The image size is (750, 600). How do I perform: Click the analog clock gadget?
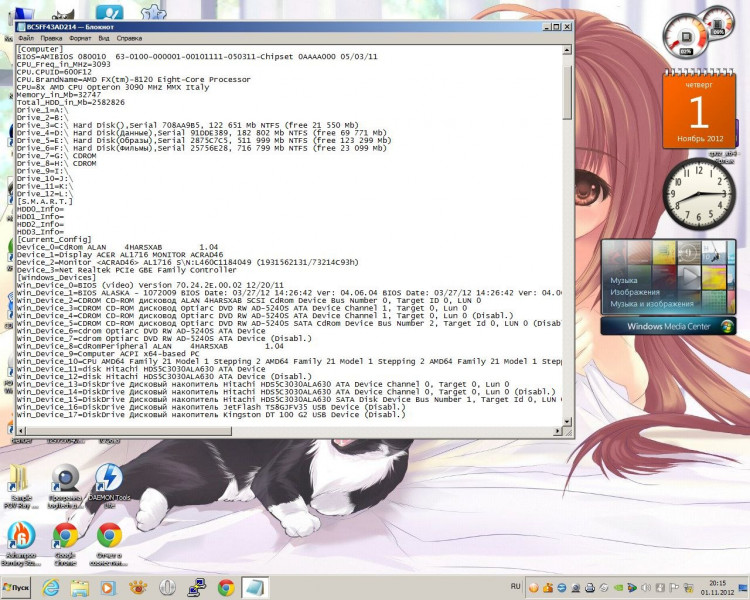(699, 194)
